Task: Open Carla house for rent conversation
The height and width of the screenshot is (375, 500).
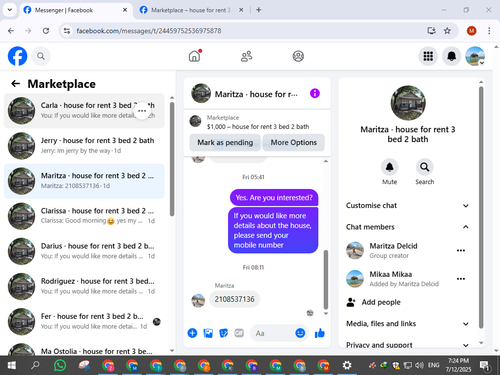Action: [84, 111]
